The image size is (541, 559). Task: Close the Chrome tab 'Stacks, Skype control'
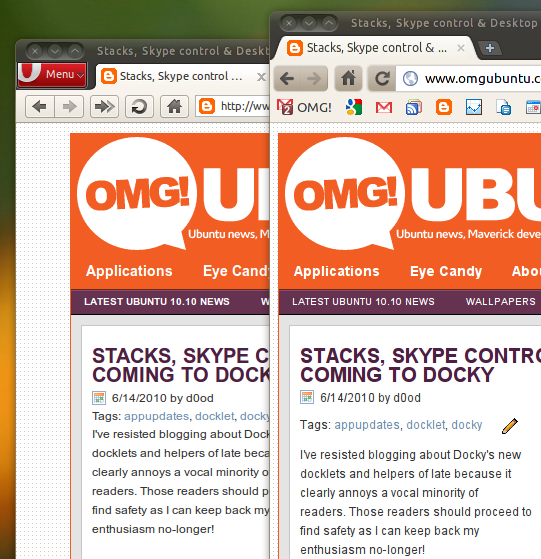click(x=461, y=48)
